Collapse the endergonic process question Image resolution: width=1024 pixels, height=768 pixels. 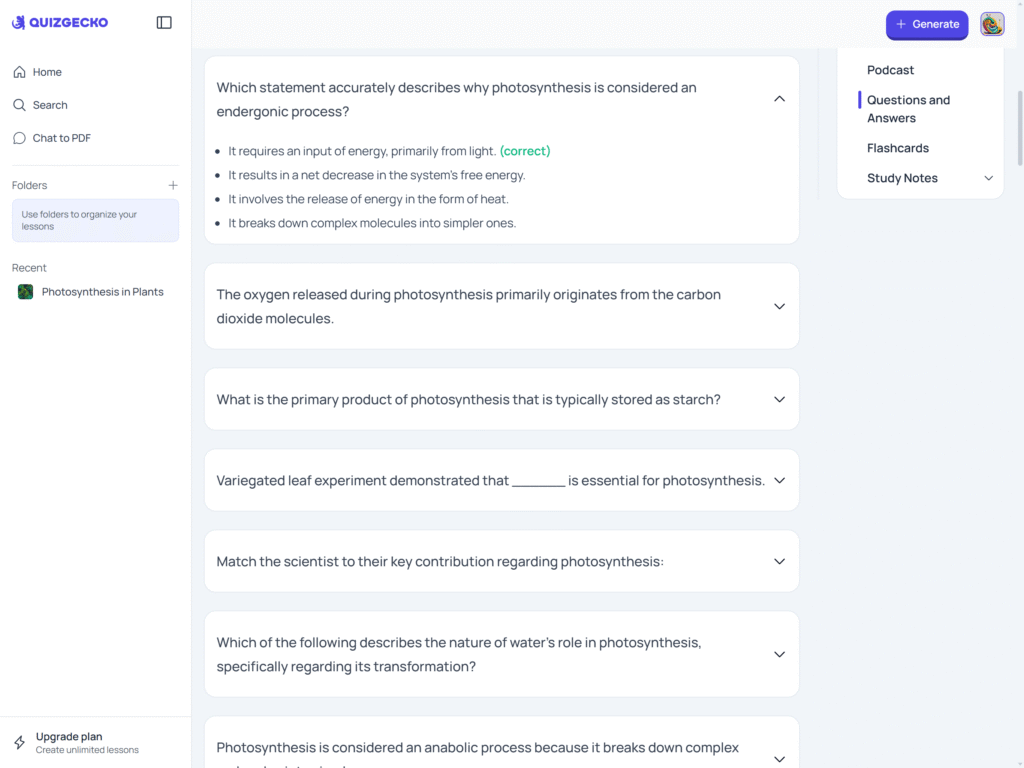[779, 99]
